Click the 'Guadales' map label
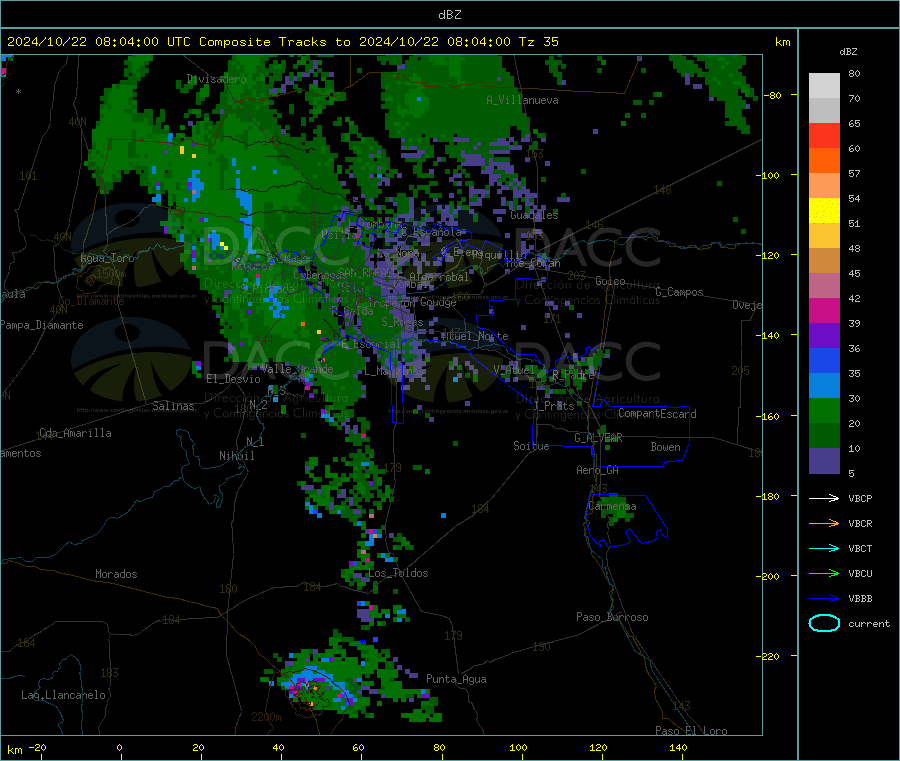 pos(534,215)
